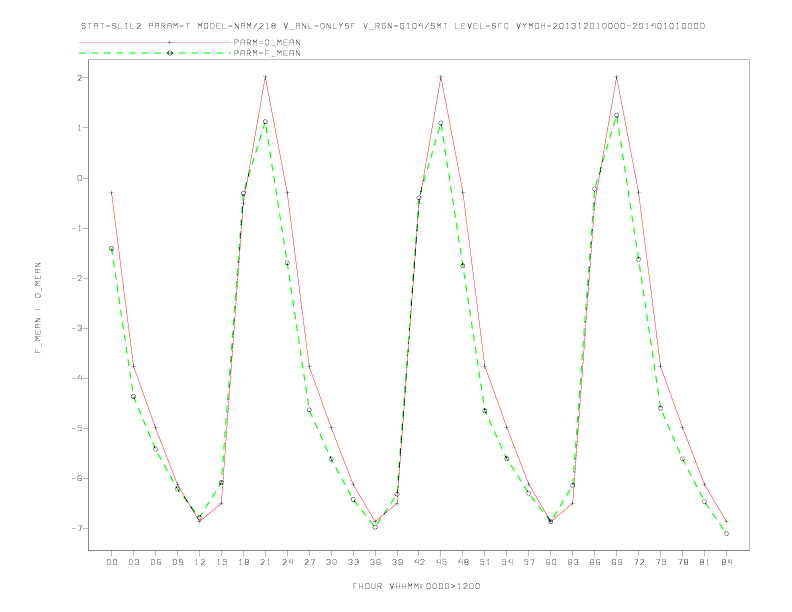Click x-axis tick label 81

tap(705, 562)
